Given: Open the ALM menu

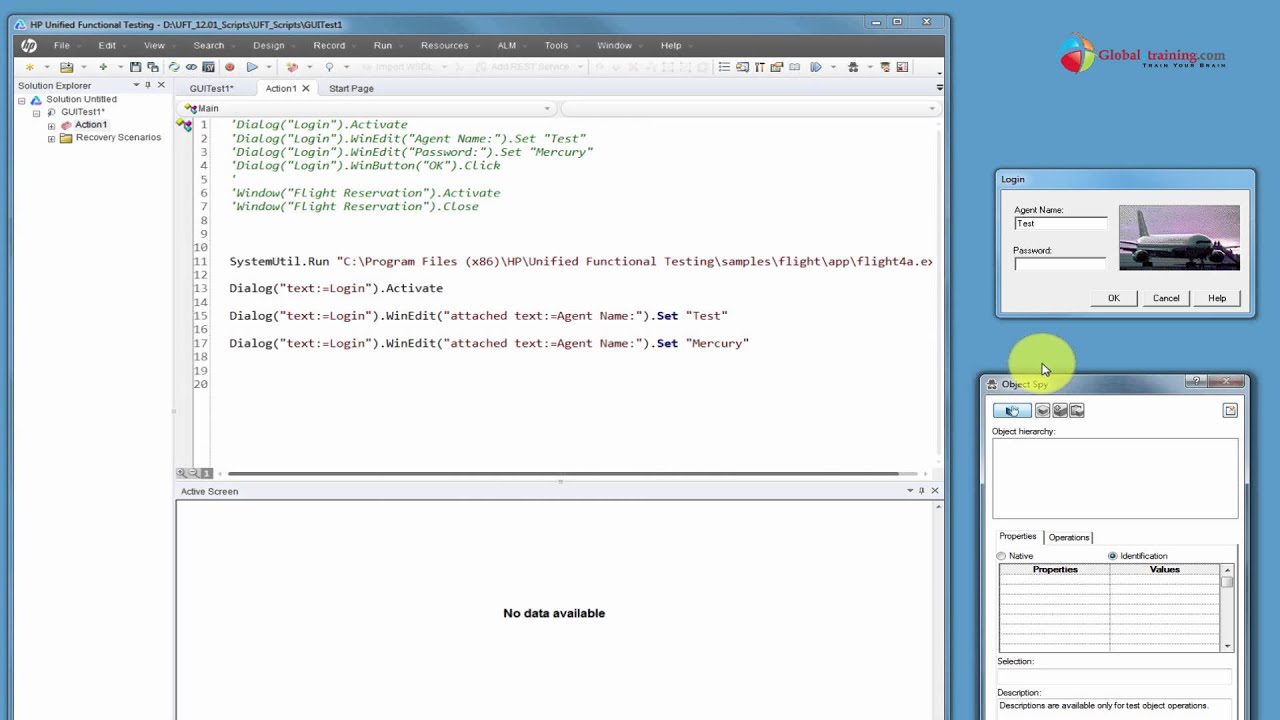Looking at the screenshot, I should (x=507, y=45).
